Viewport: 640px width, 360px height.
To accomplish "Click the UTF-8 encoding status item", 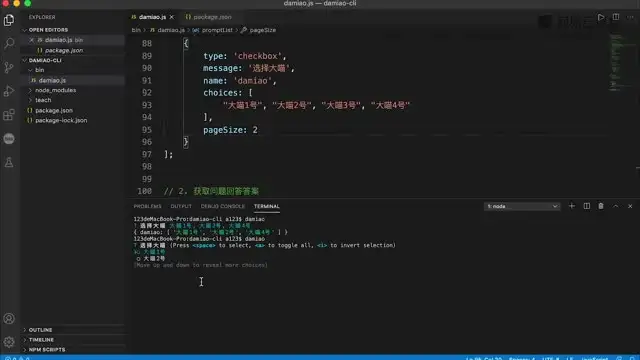I will pos(550,358).
